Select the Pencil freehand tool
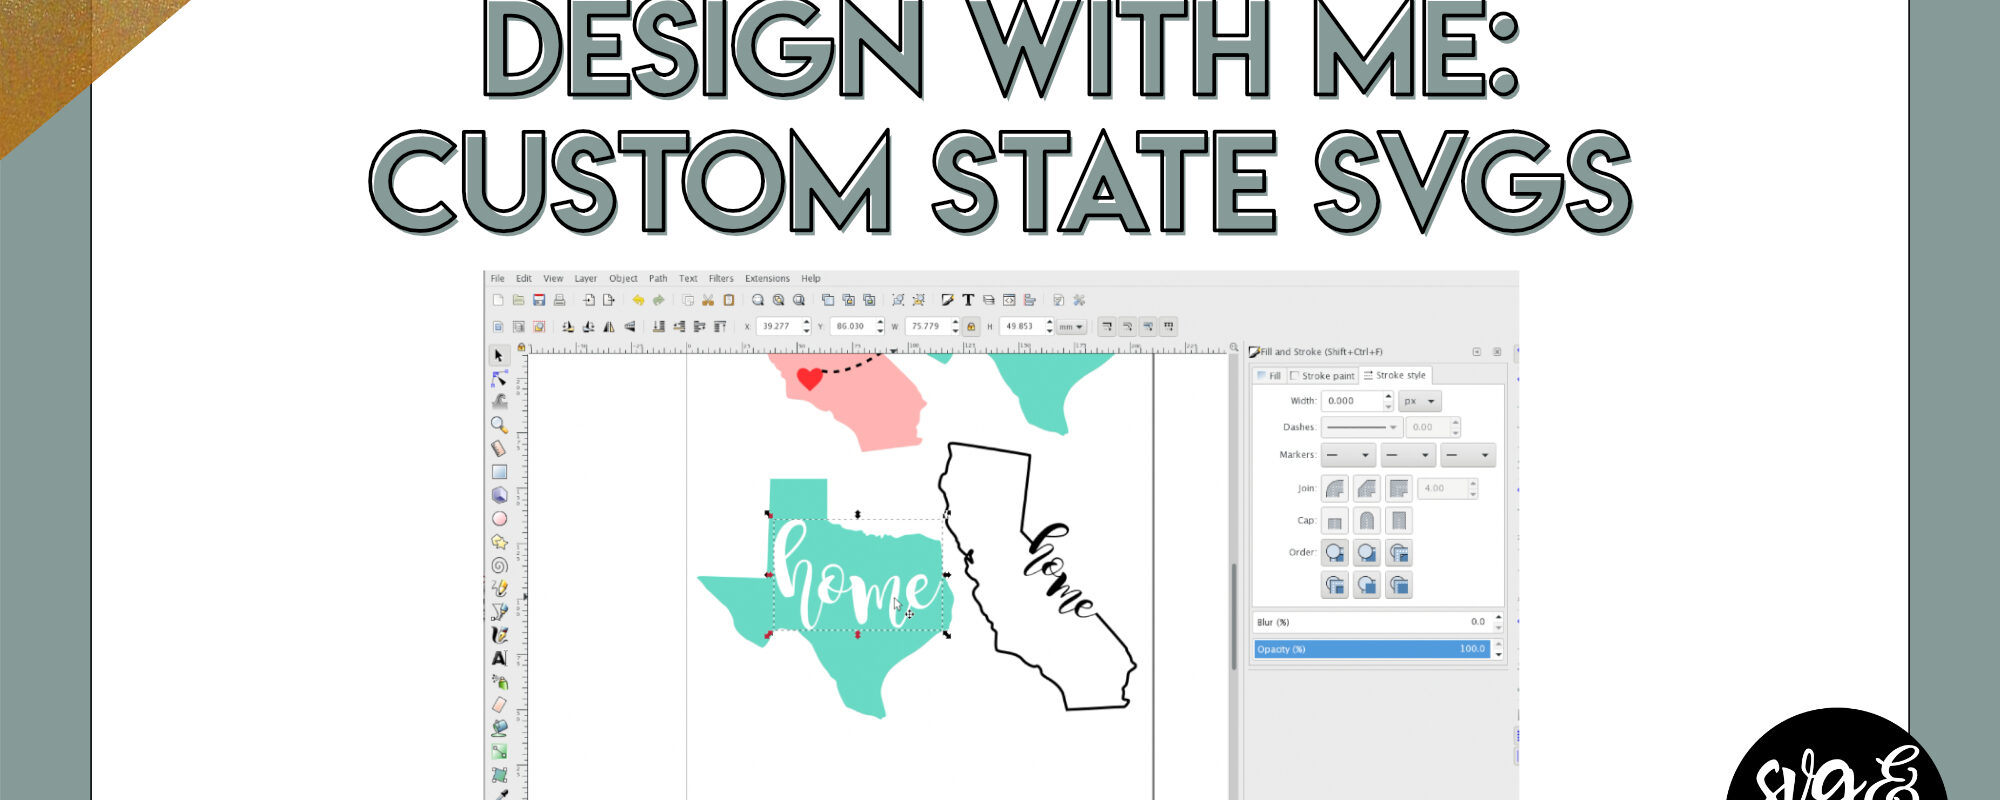This screenshot has height=800, width=2000. click(x=499, y=588)
